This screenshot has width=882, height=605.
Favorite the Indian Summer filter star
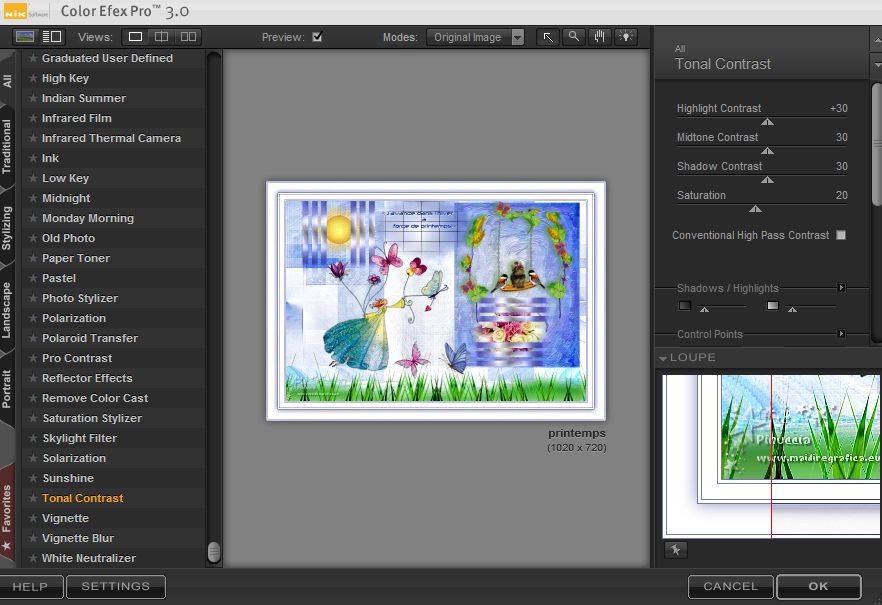pyautogui.click(x=33, y=98)
